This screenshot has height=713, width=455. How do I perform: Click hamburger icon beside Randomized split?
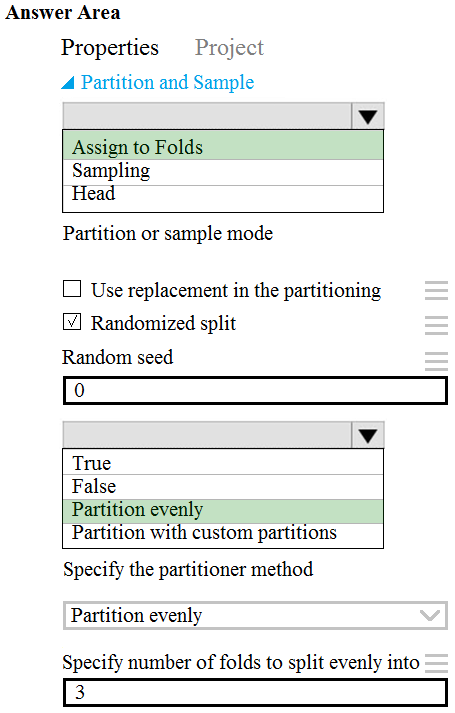(x=436, y=325)
